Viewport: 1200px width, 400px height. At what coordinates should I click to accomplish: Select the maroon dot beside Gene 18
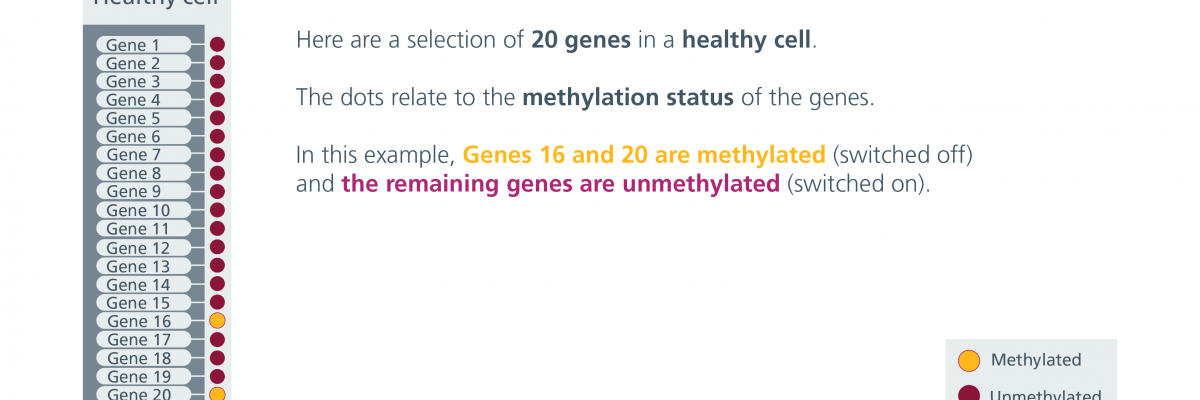pos(217,358)
